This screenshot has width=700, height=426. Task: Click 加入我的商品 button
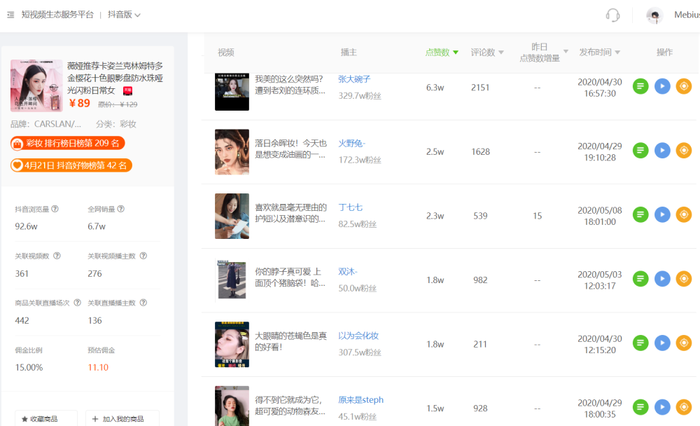(x=122, y=418)
